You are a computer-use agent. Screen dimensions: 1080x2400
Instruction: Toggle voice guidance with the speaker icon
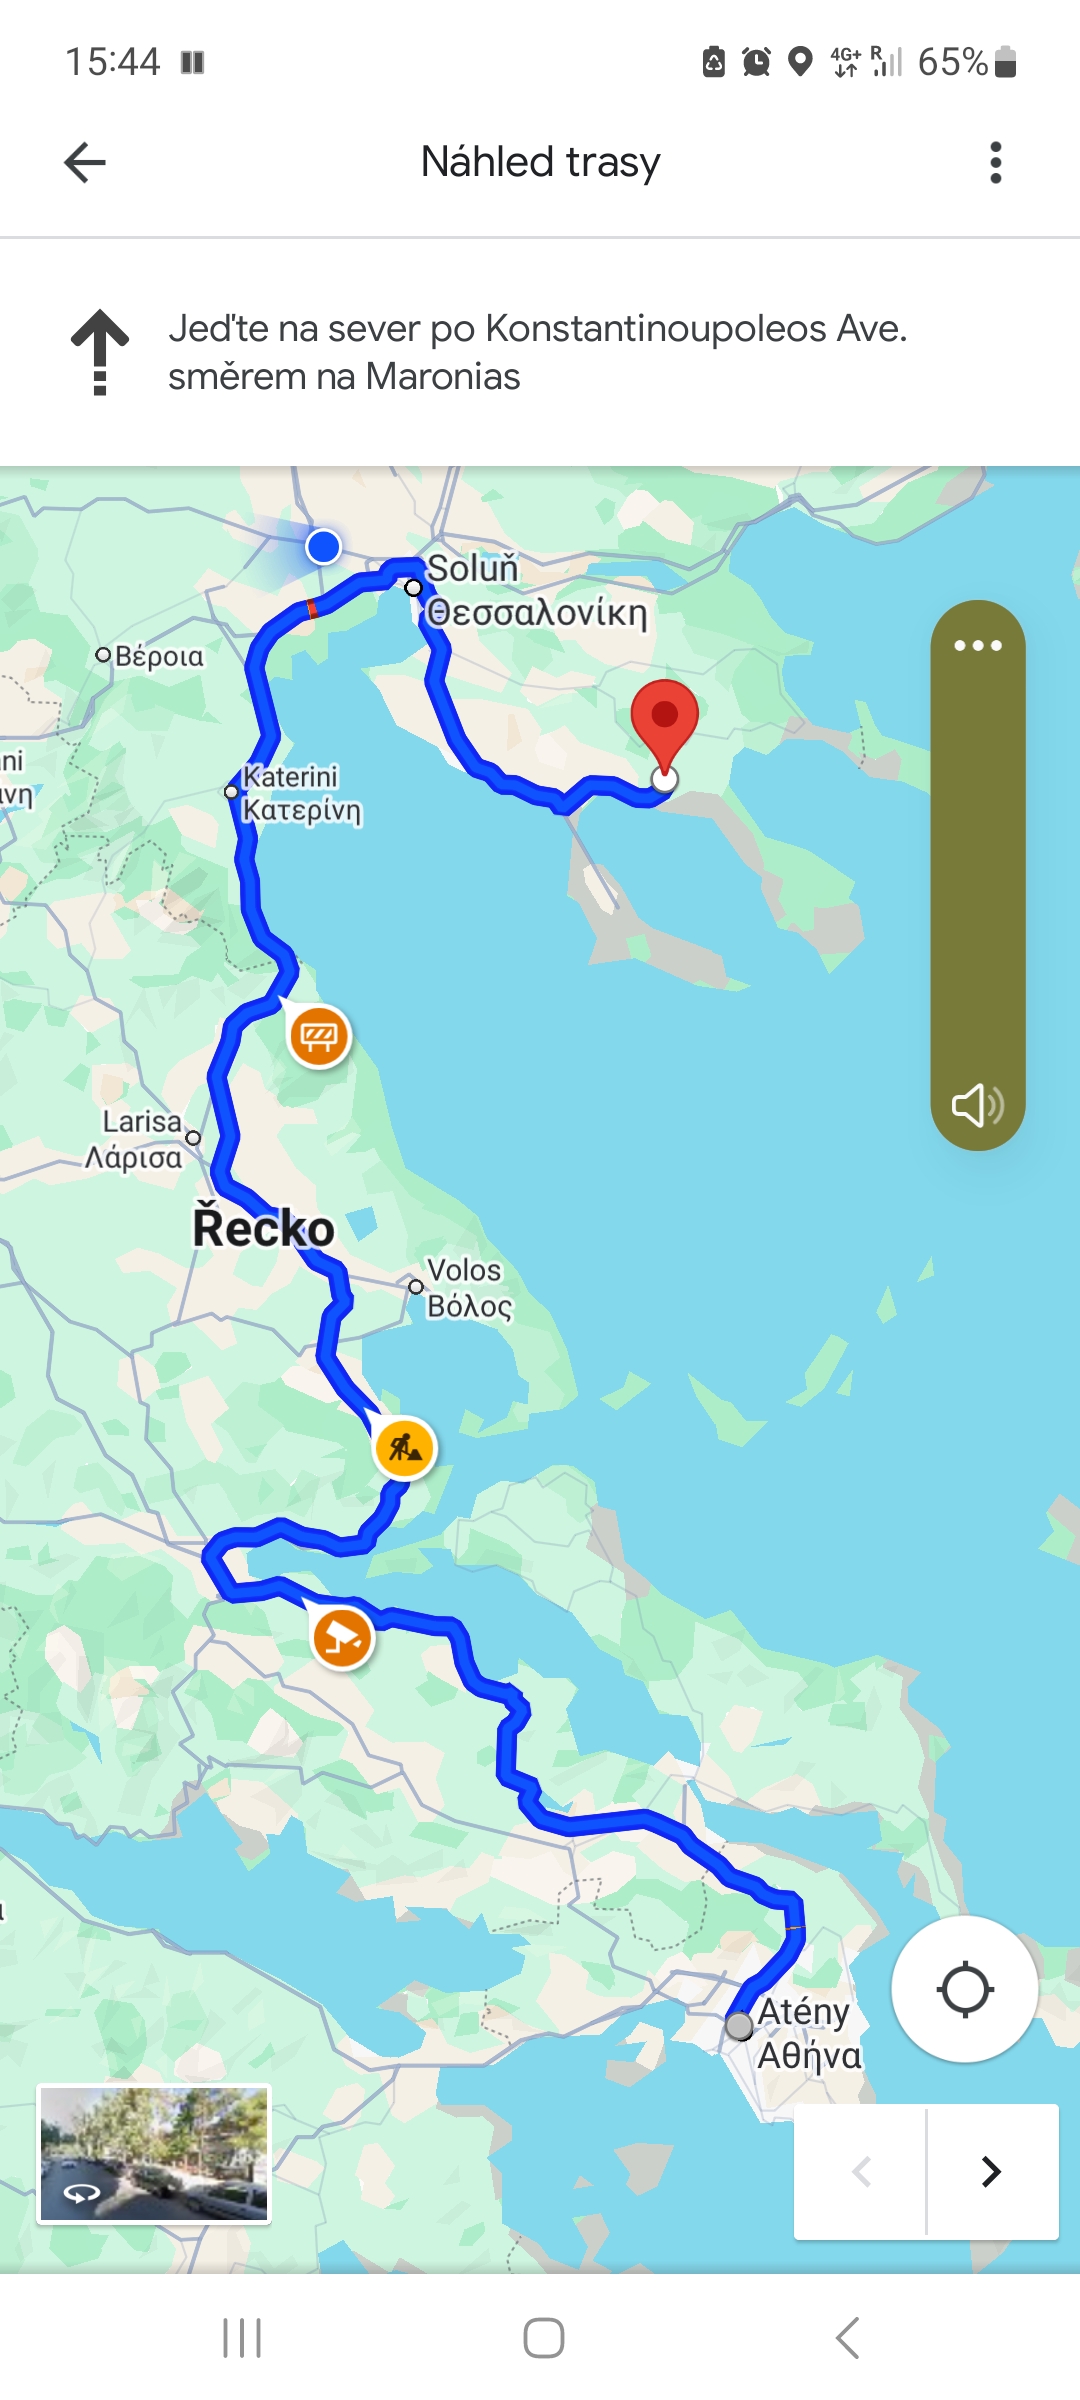pos(977,1105)
